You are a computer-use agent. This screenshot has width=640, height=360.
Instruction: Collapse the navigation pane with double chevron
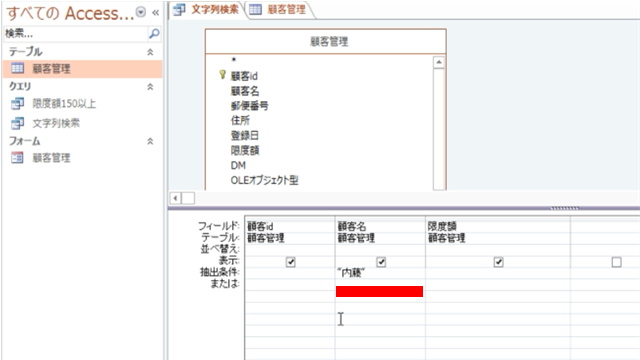pyautogui.click(x=156, y=13)
